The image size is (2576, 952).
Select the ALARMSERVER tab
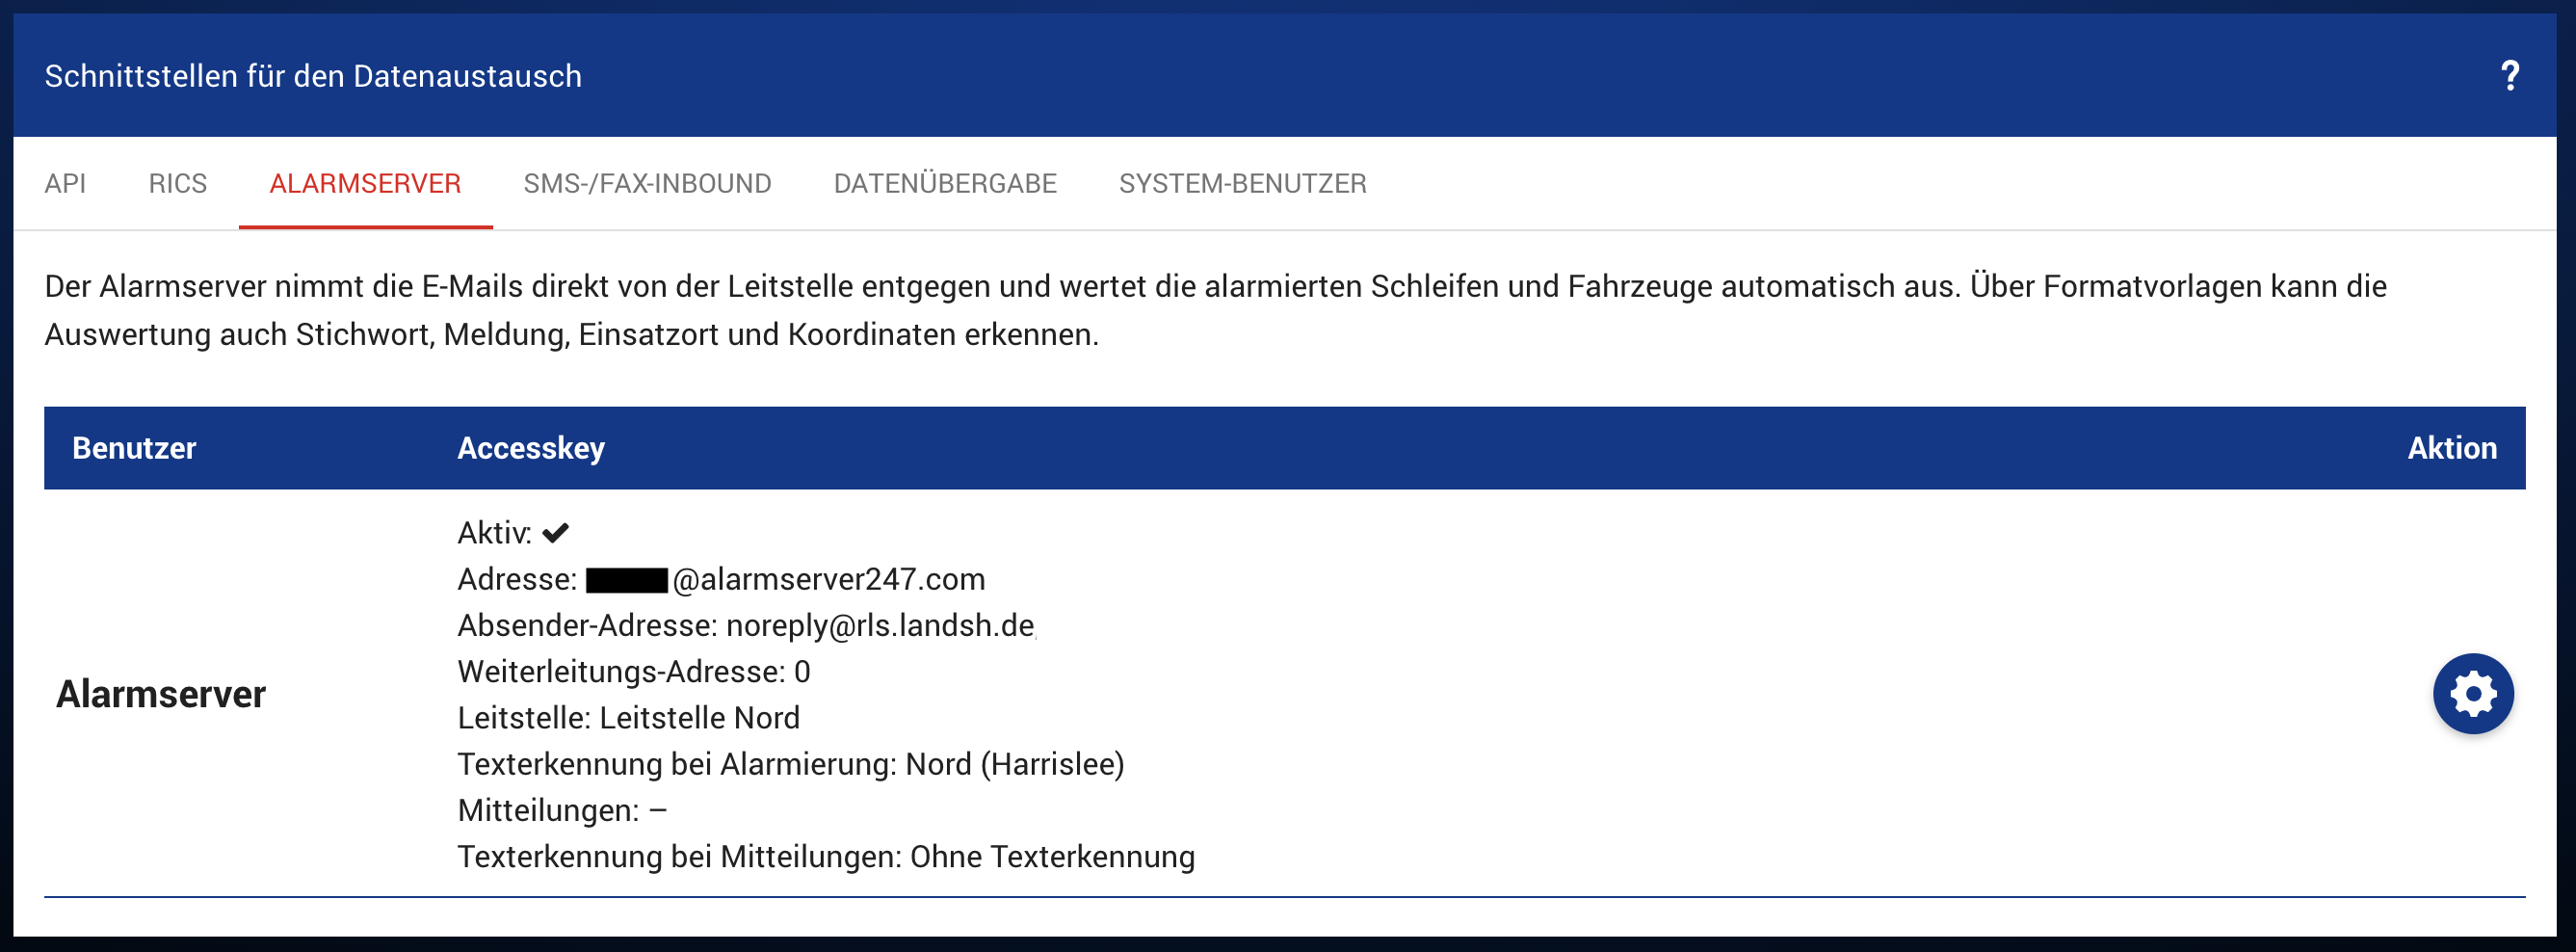click(365, 184)
